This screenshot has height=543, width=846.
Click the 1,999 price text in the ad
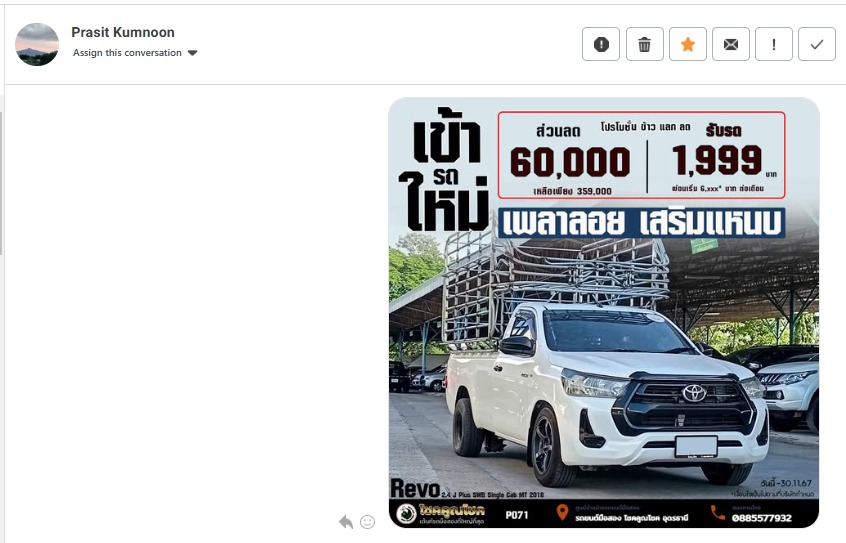pyautogui.click(x=709, y=160)
